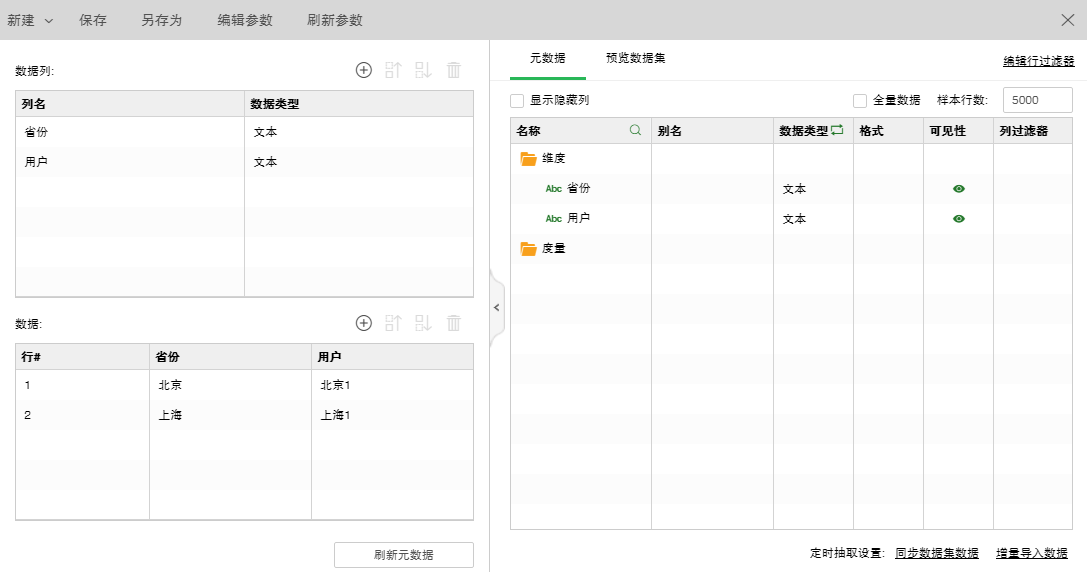Delete selected column in 数据列 section
Image resolution: width=1087 pixels, height=572 pixels.
[454, 70]
